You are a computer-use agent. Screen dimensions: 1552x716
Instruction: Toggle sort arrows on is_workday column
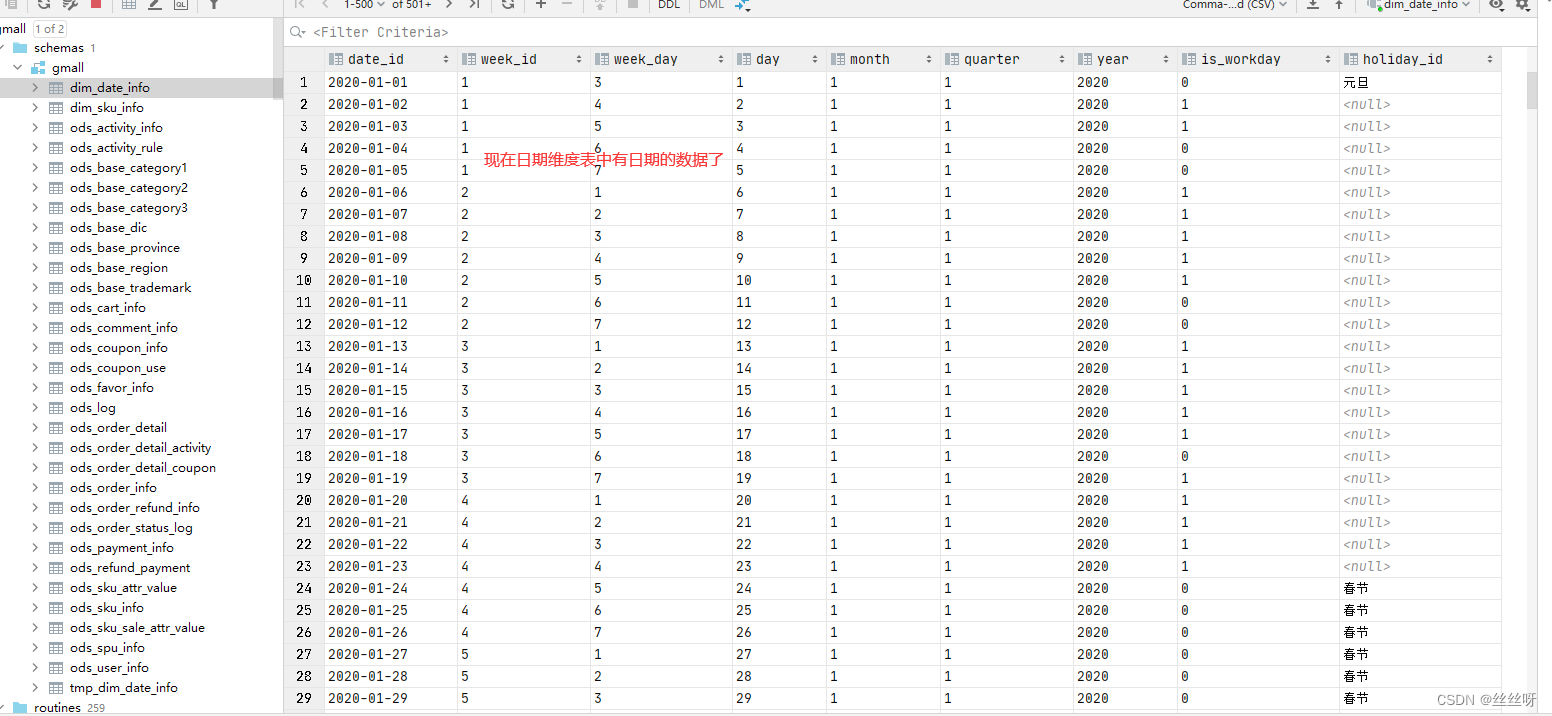[x=1328, y=60]
